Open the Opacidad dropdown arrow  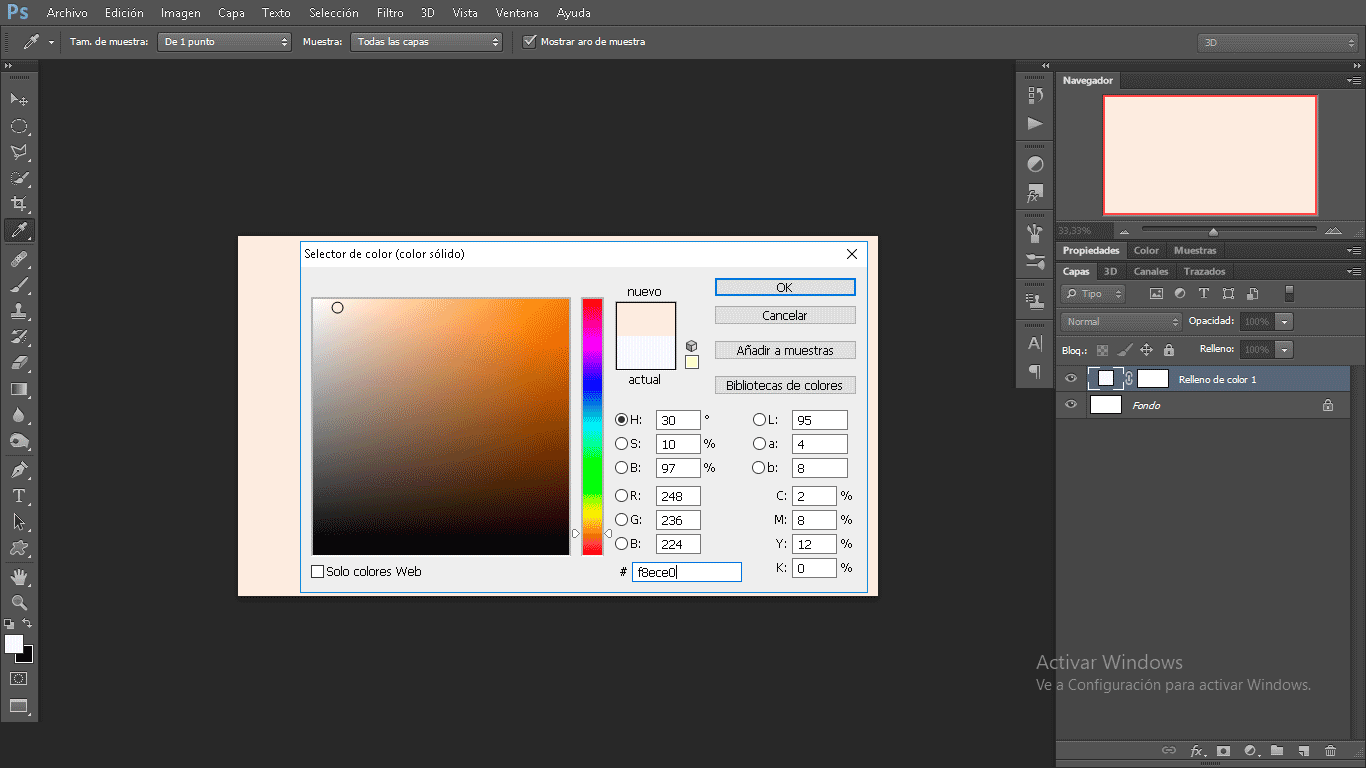click(x=1284, y=322)
